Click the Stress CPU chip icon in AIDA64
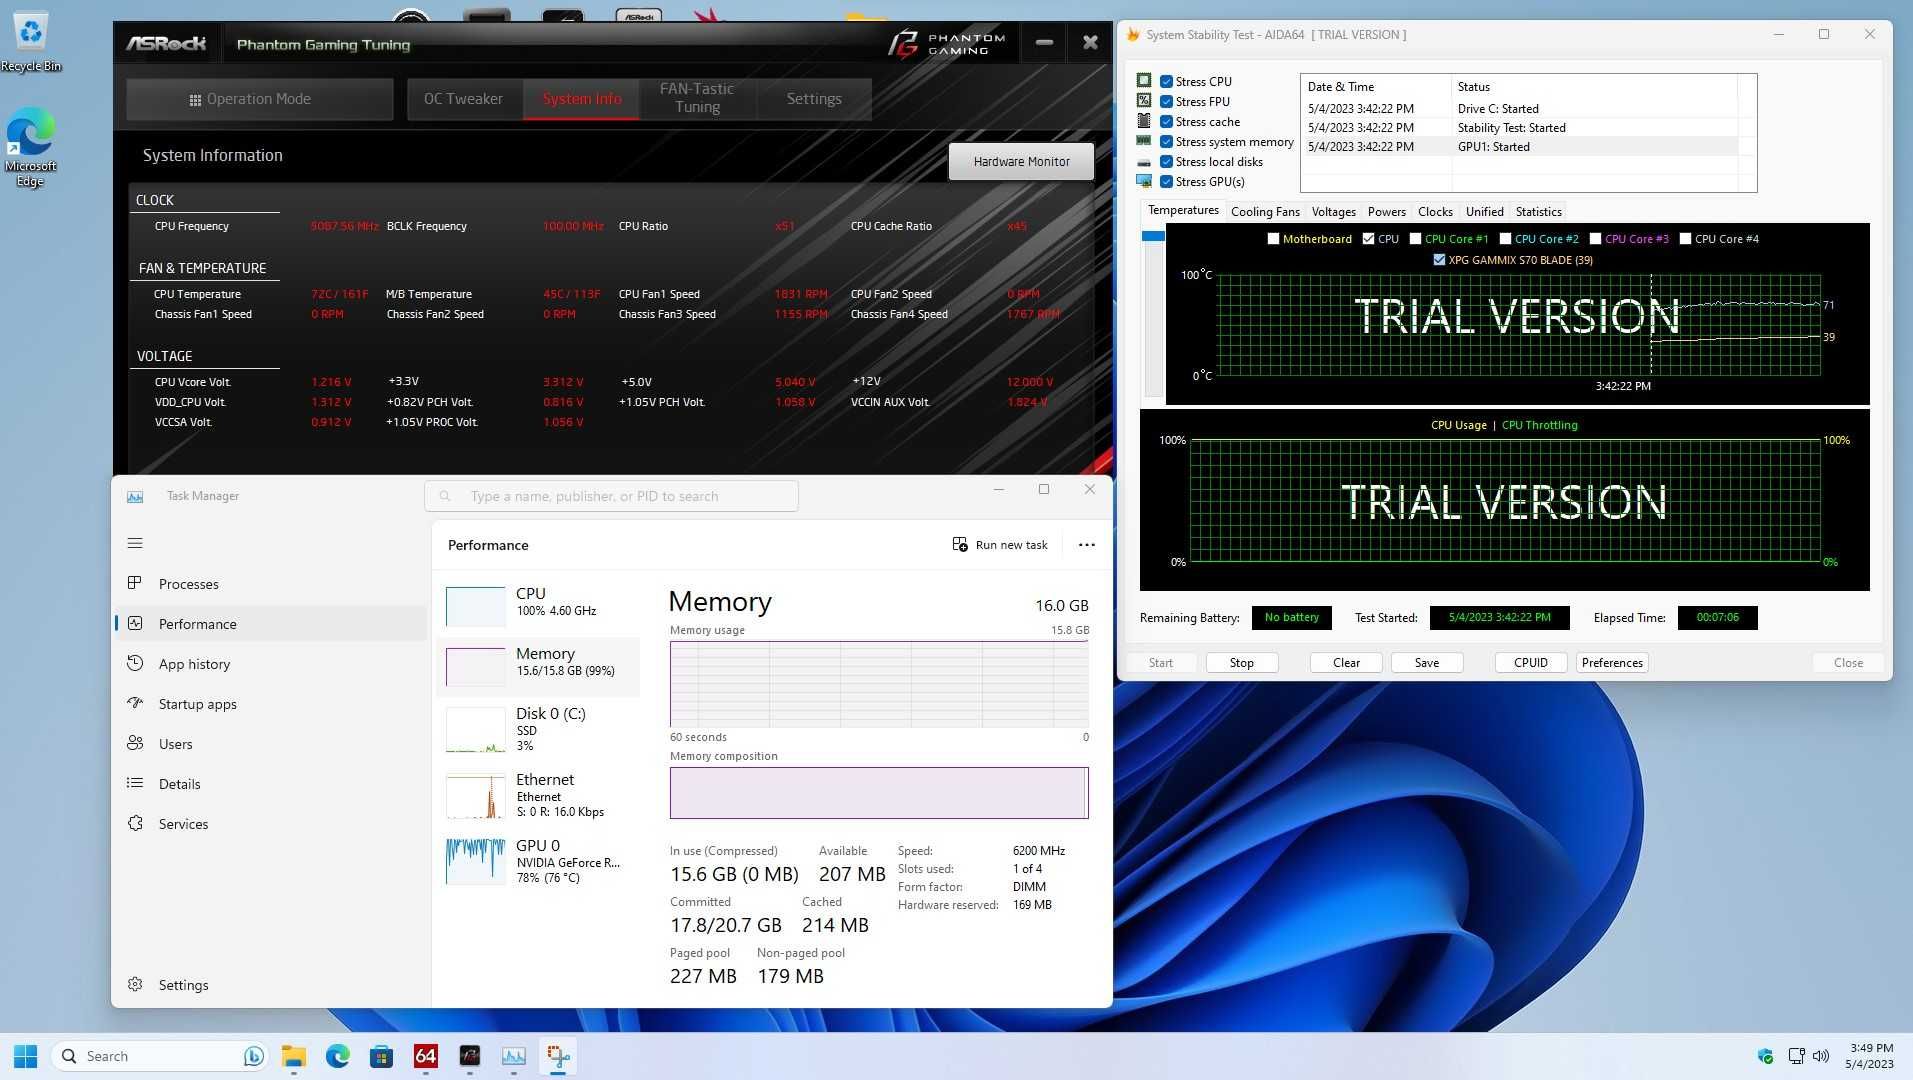The height and width of the screenshot is (1080, 1913). click(1144, 81)
